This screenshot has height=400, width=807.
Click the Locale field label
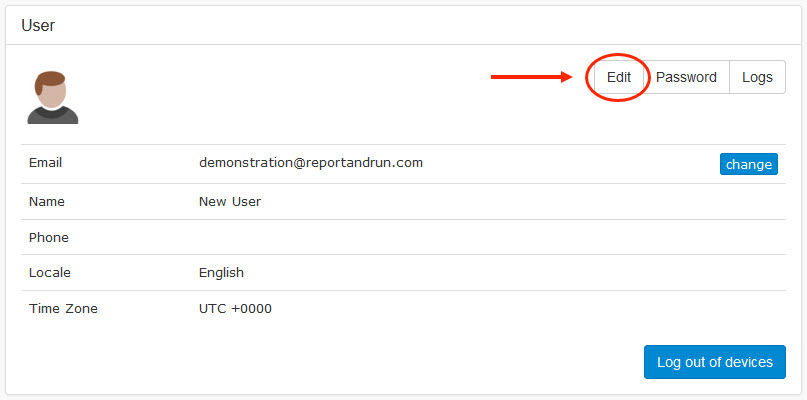coord(50,272)
